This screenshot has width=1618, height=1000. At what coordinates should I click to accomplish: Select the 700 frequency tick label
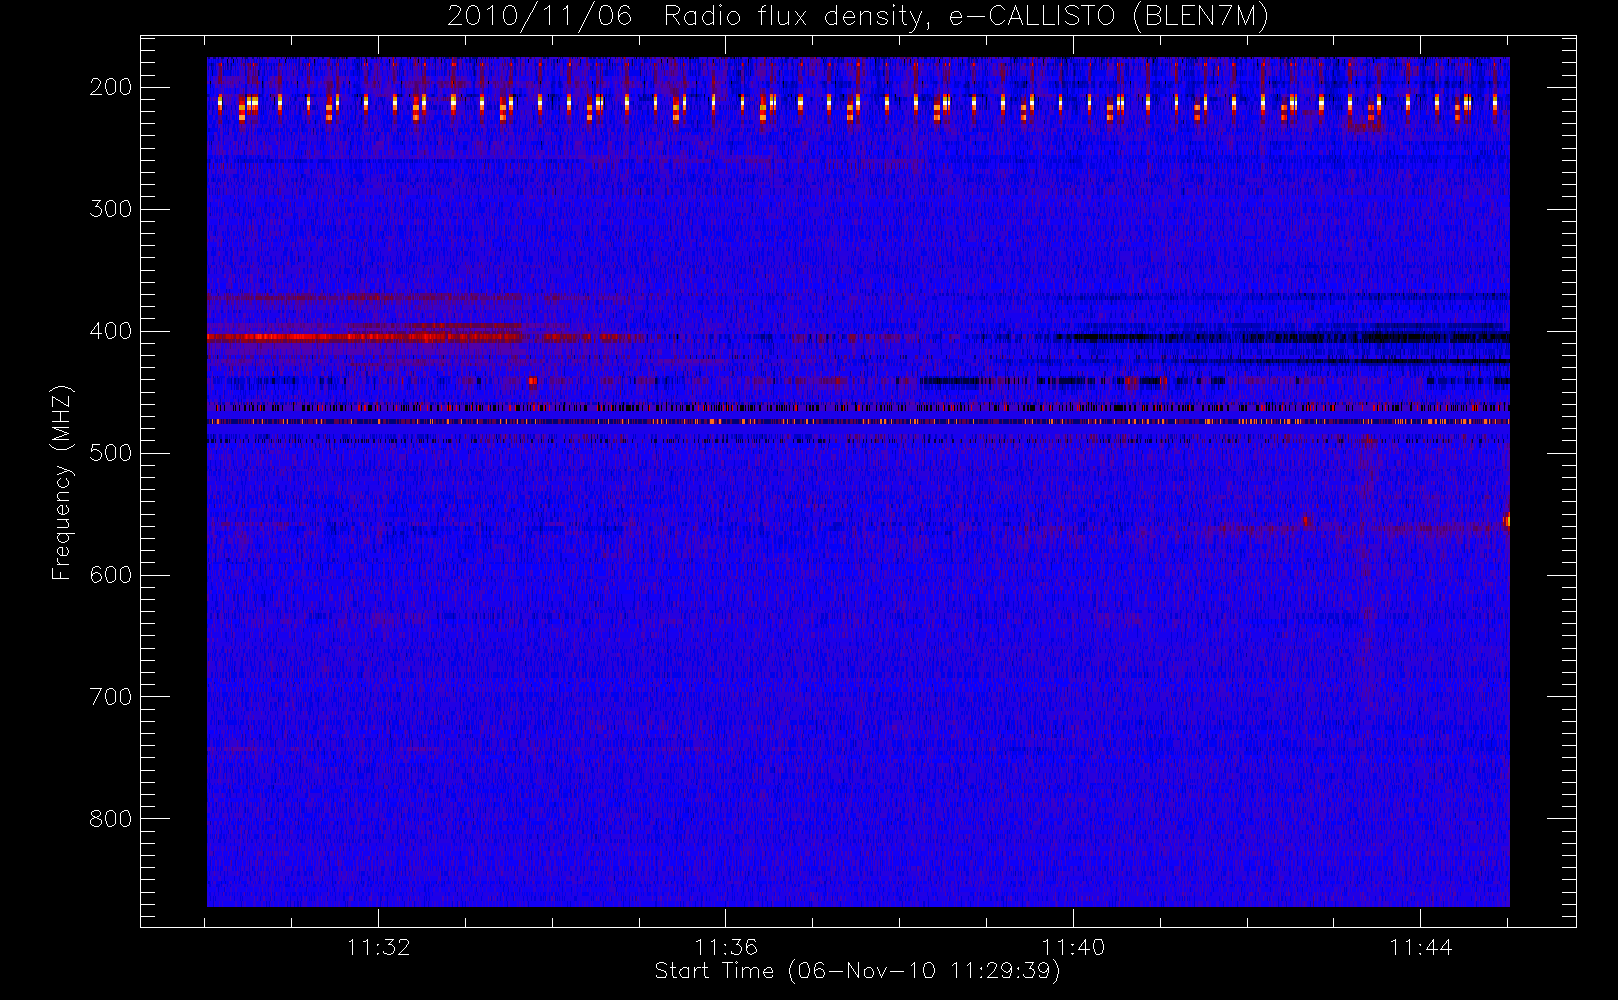[x=111, y=697]
